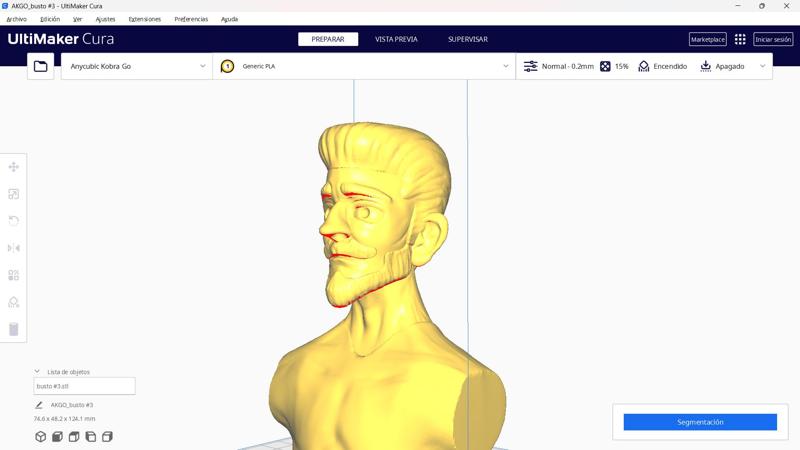Viewport: 800px width, 450px height.
Task: Expand the Generic PLA material dropdown
Action: click(506, 66)
